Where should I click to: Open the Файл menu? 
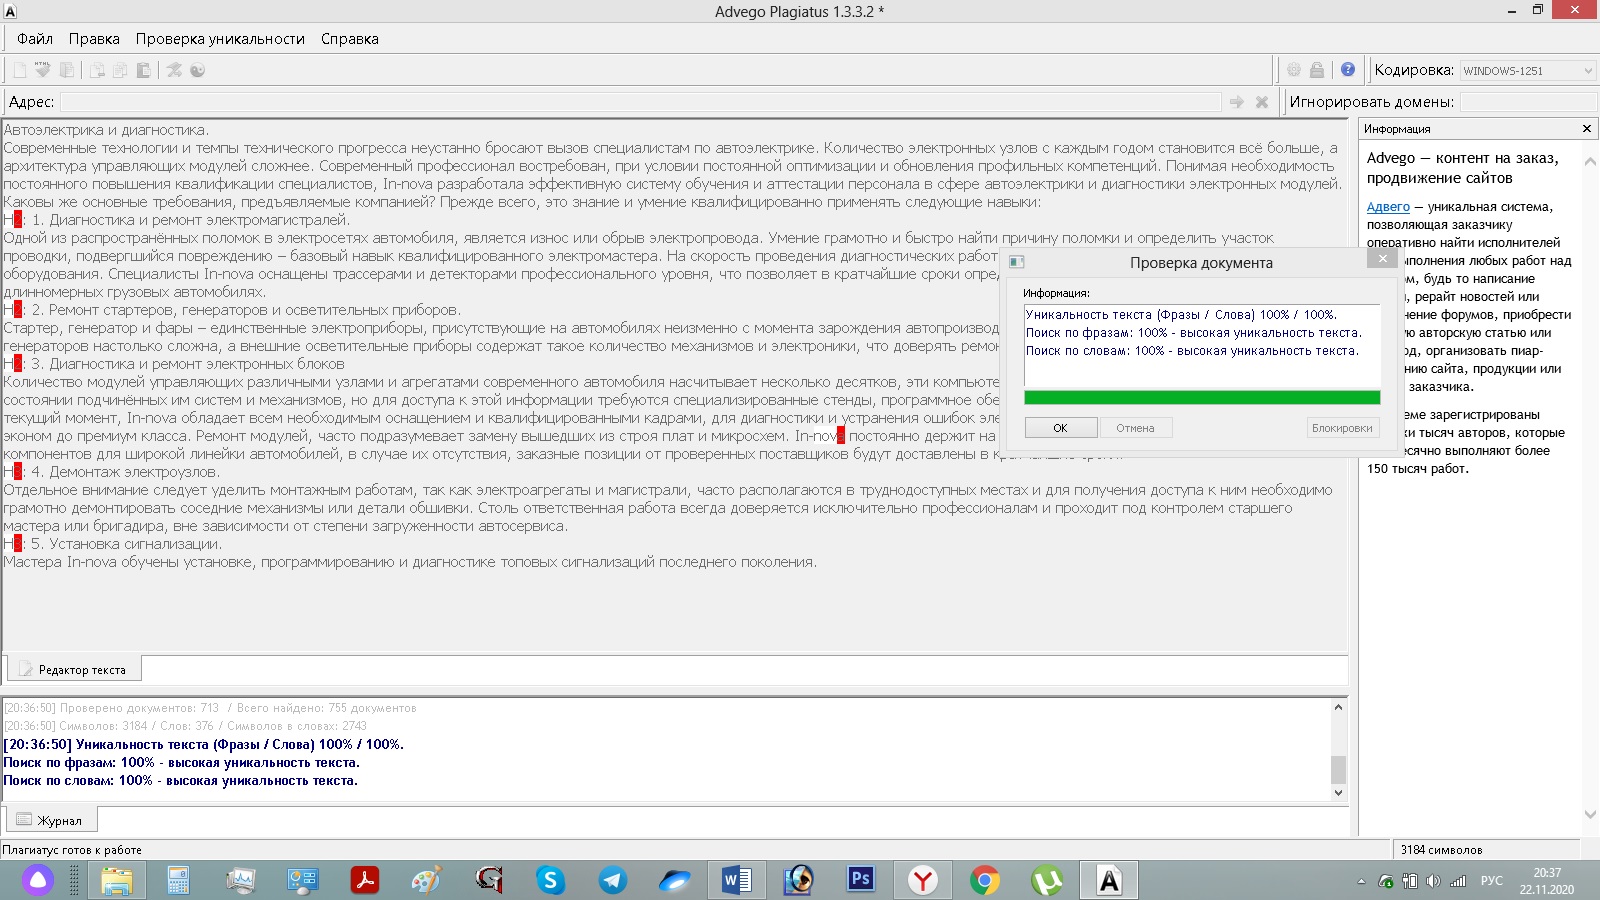(x=35, y=39)
